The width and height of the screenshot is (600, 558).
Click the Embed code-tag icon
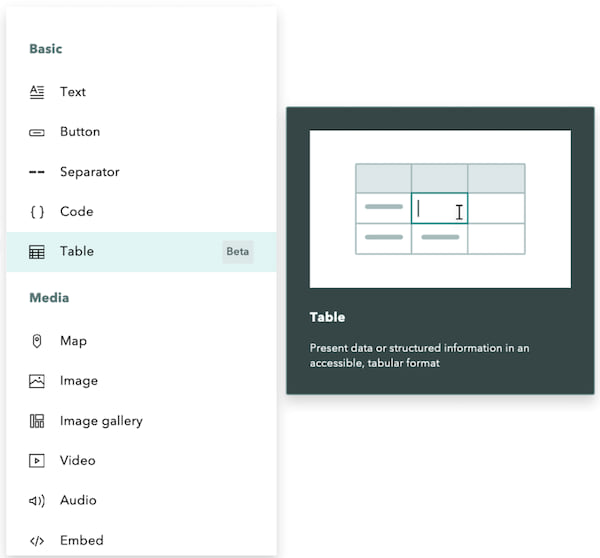coord(37,540)
